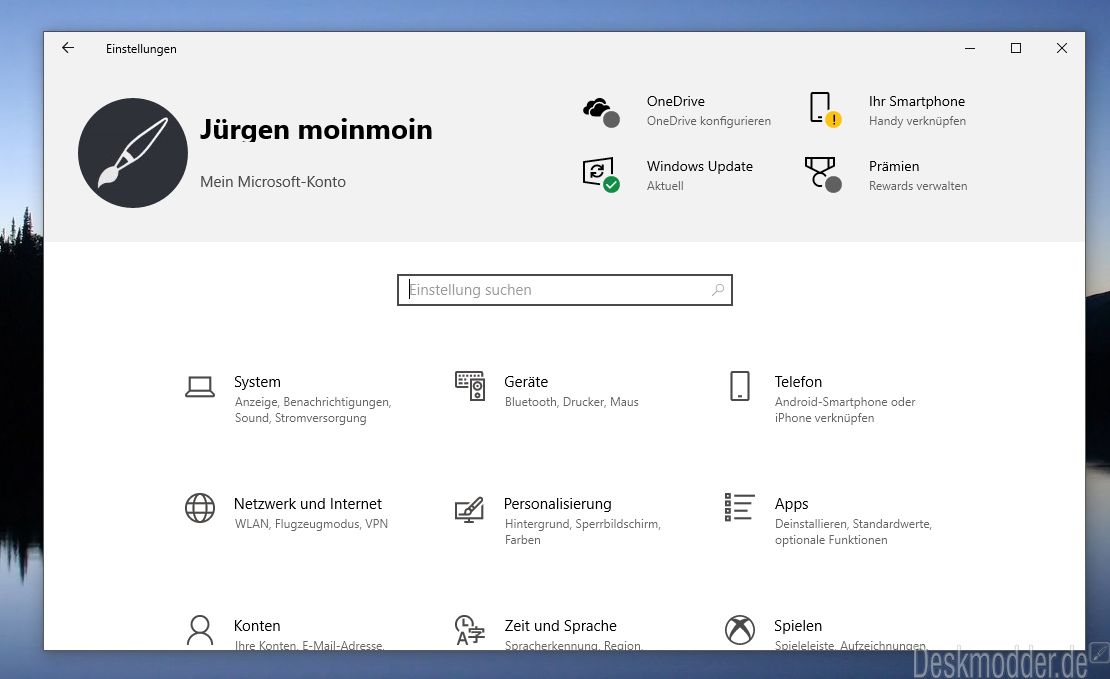
Task: Click the Konten person icon
Action: click(200, 630)
